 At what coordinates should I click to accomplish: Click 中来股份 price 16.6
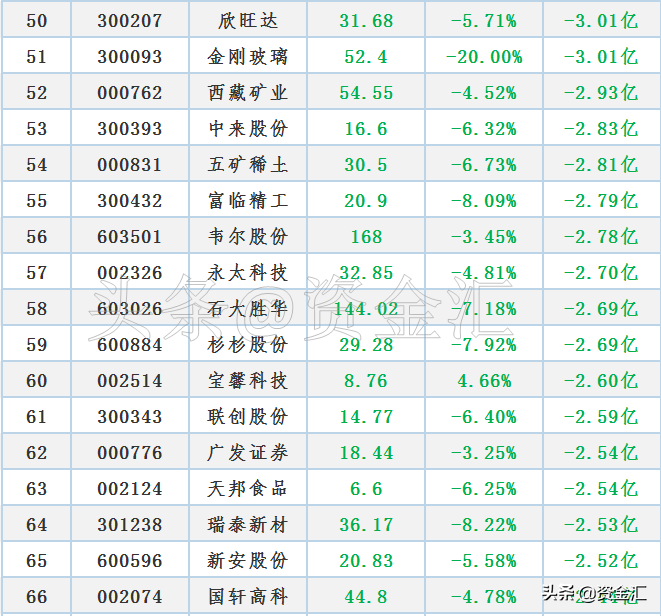[366, 129]
